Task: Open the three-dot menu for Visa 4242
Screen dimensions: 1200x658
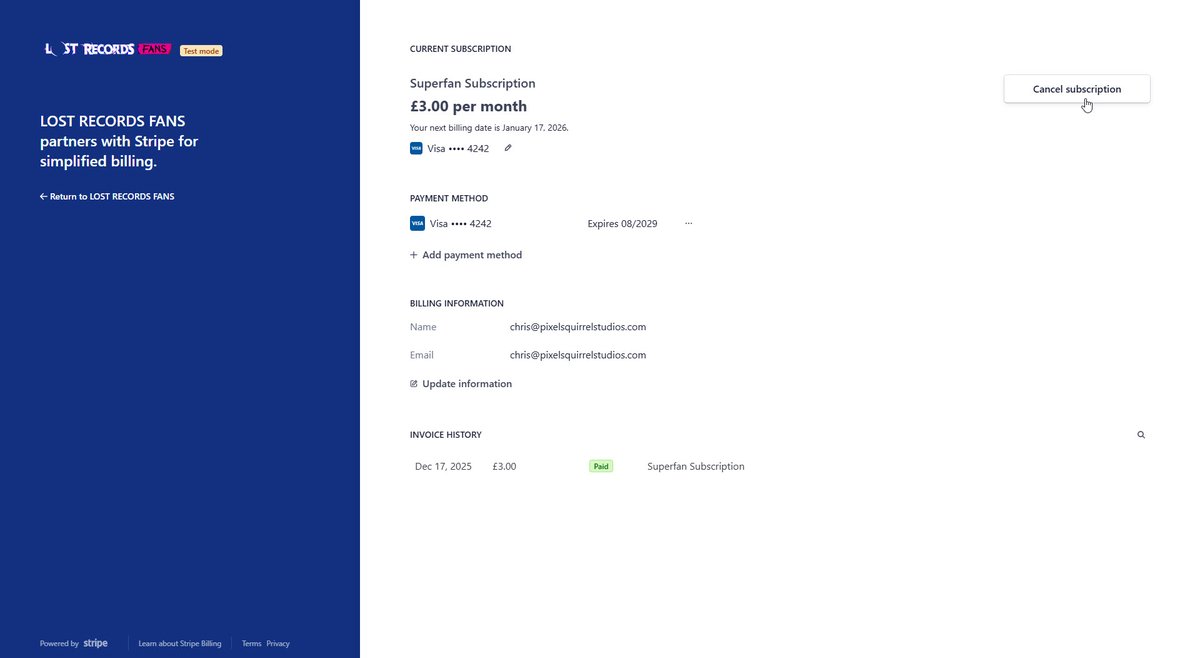Action: pos(688,224)
